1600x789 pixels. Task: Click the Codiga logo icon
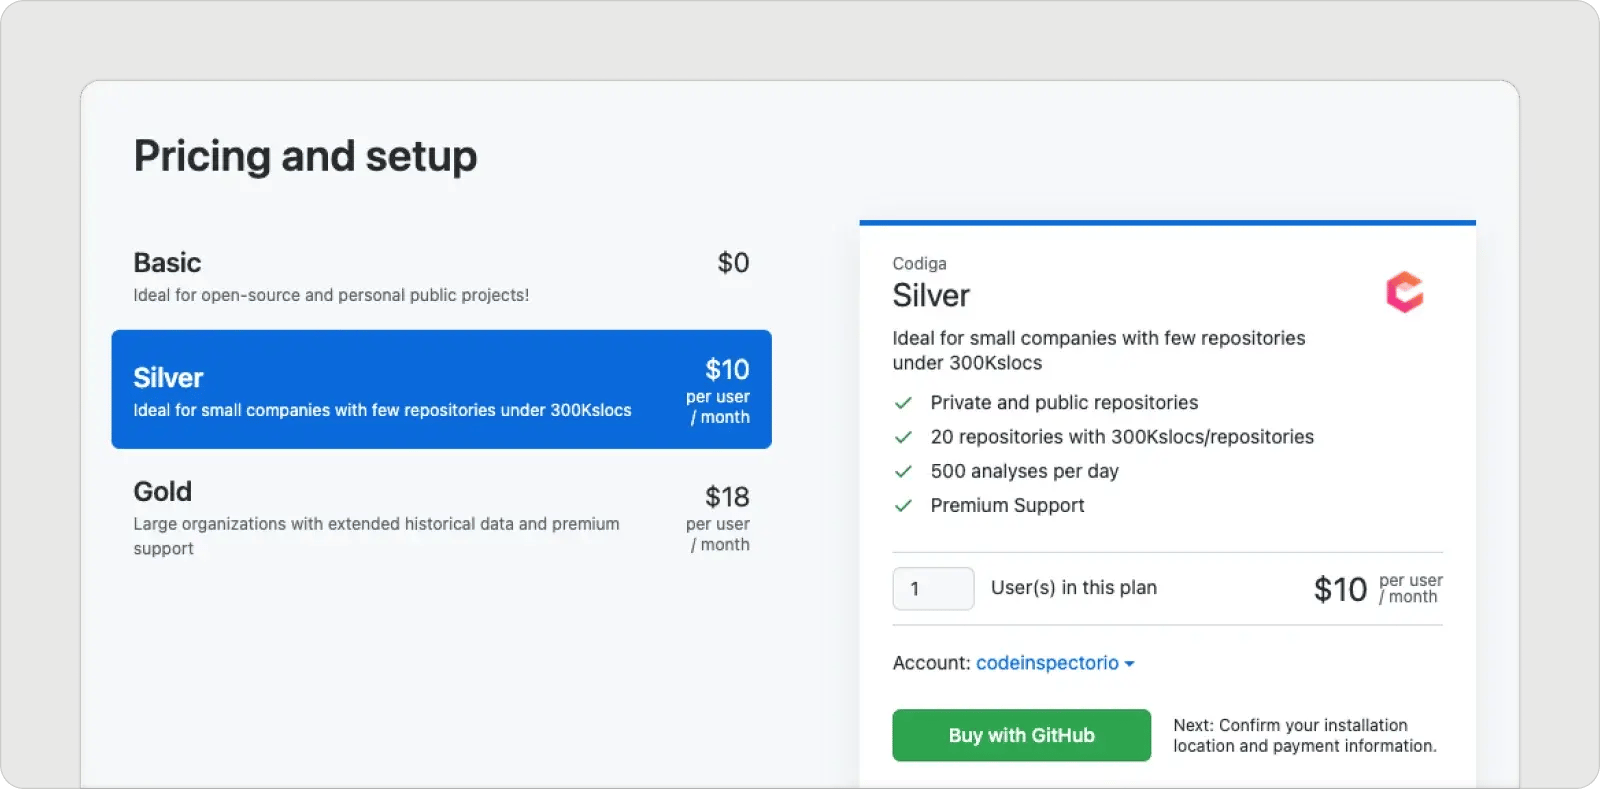[x=1404, y=292]
